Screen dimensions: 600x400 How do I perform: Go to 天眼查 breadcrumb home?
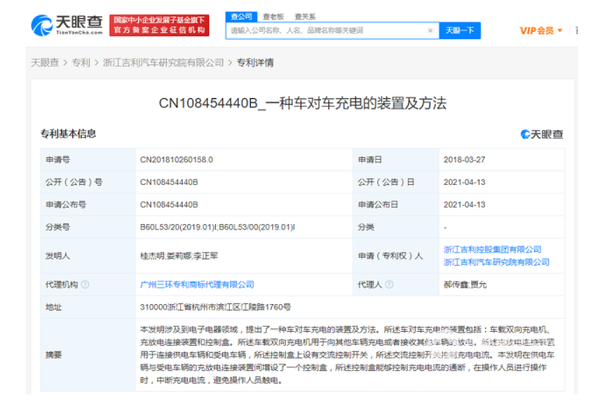[45, 62]
